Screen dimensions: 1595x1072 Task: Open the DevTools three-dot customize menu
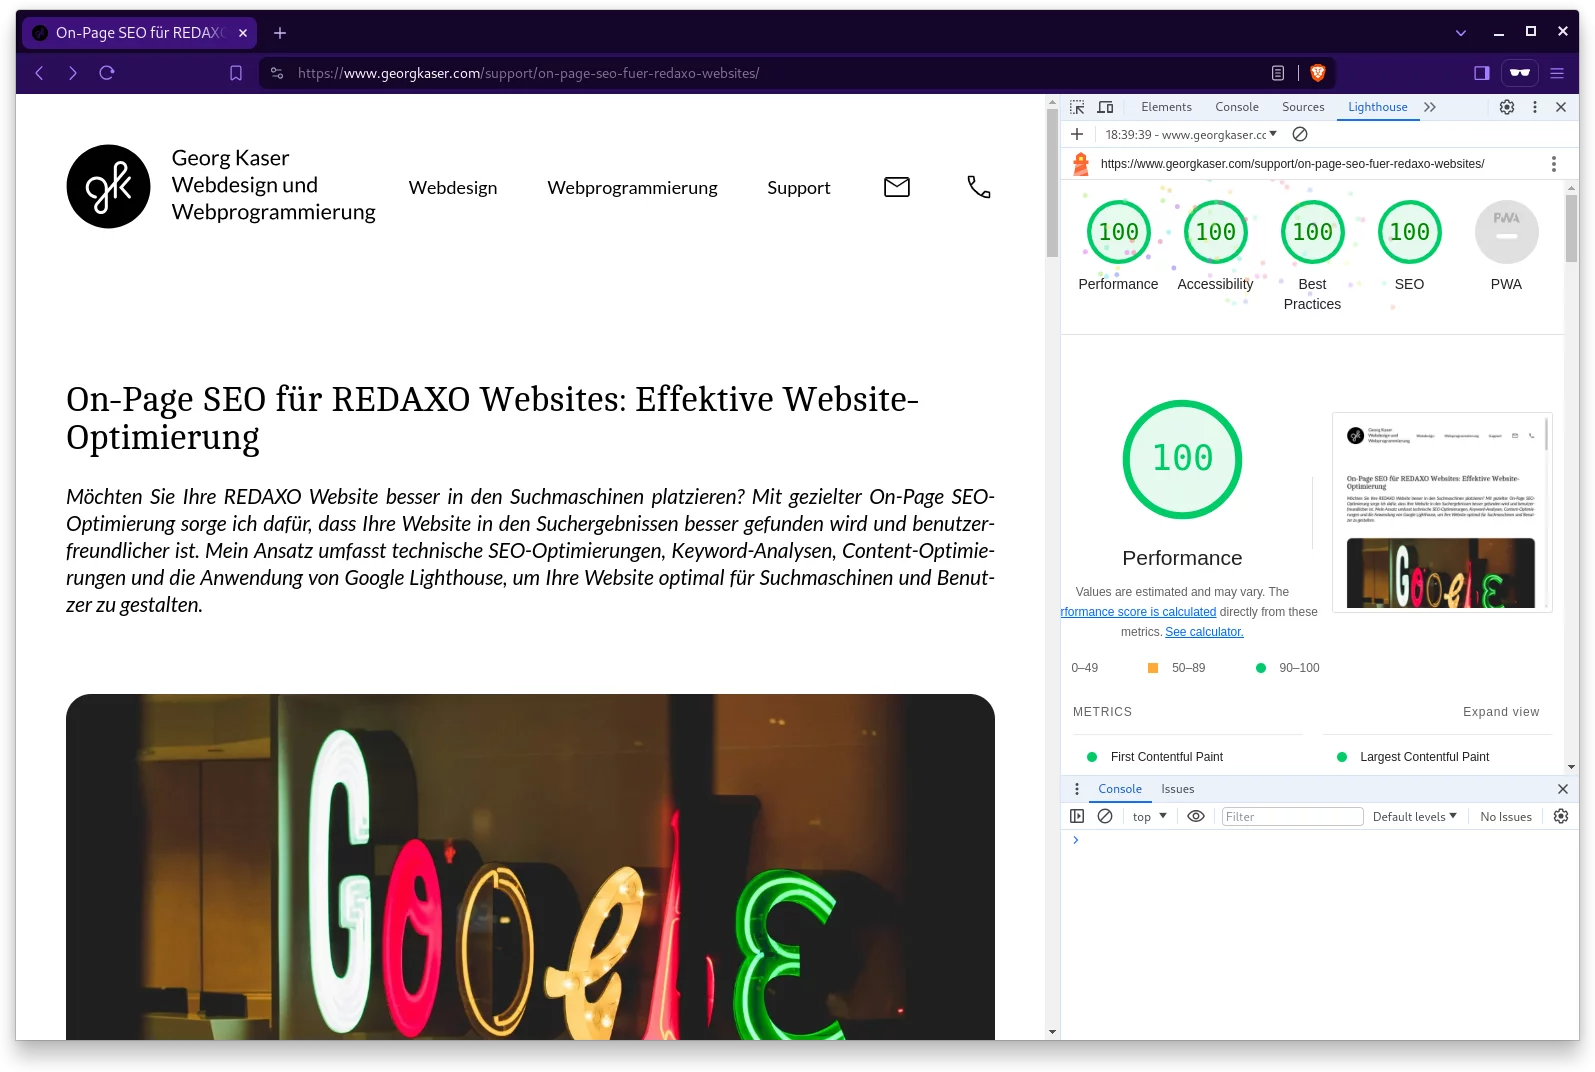1535,107
